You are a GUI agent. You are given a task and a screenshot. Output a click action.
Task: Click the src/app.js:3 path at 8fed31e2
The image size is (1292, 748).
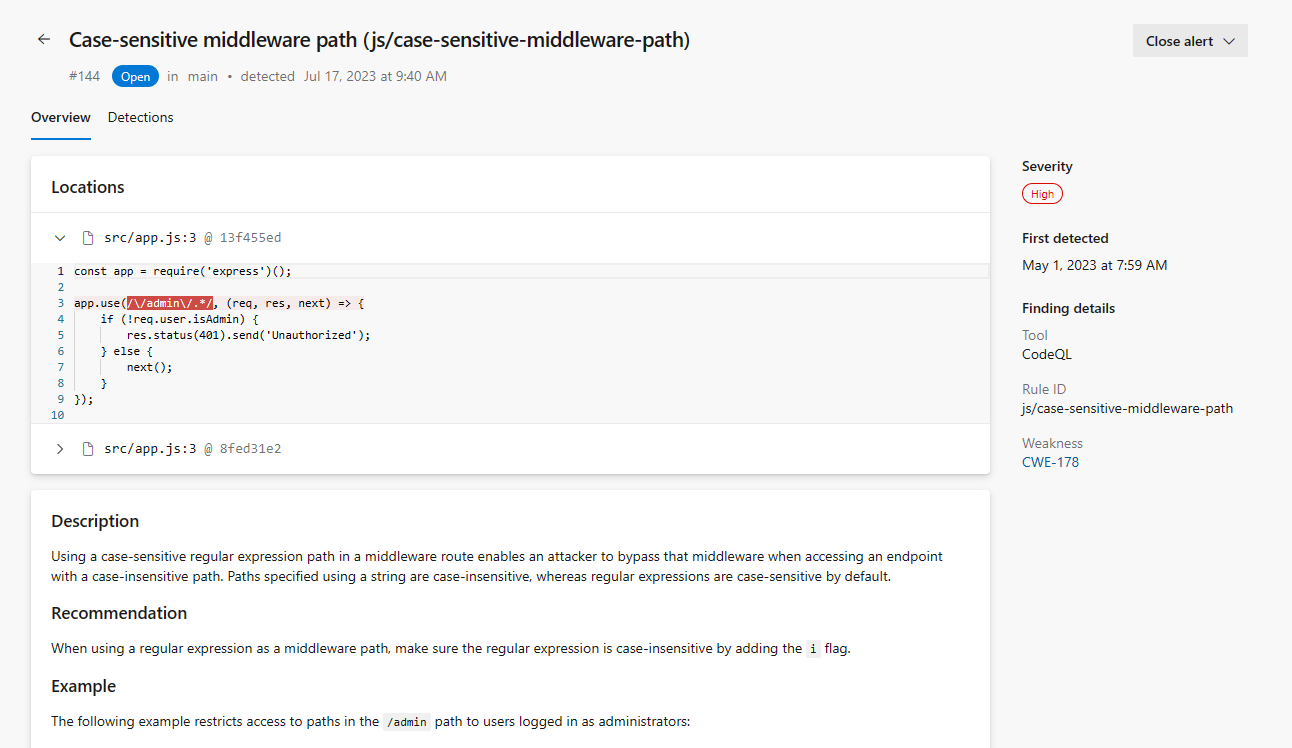(150, 449)
